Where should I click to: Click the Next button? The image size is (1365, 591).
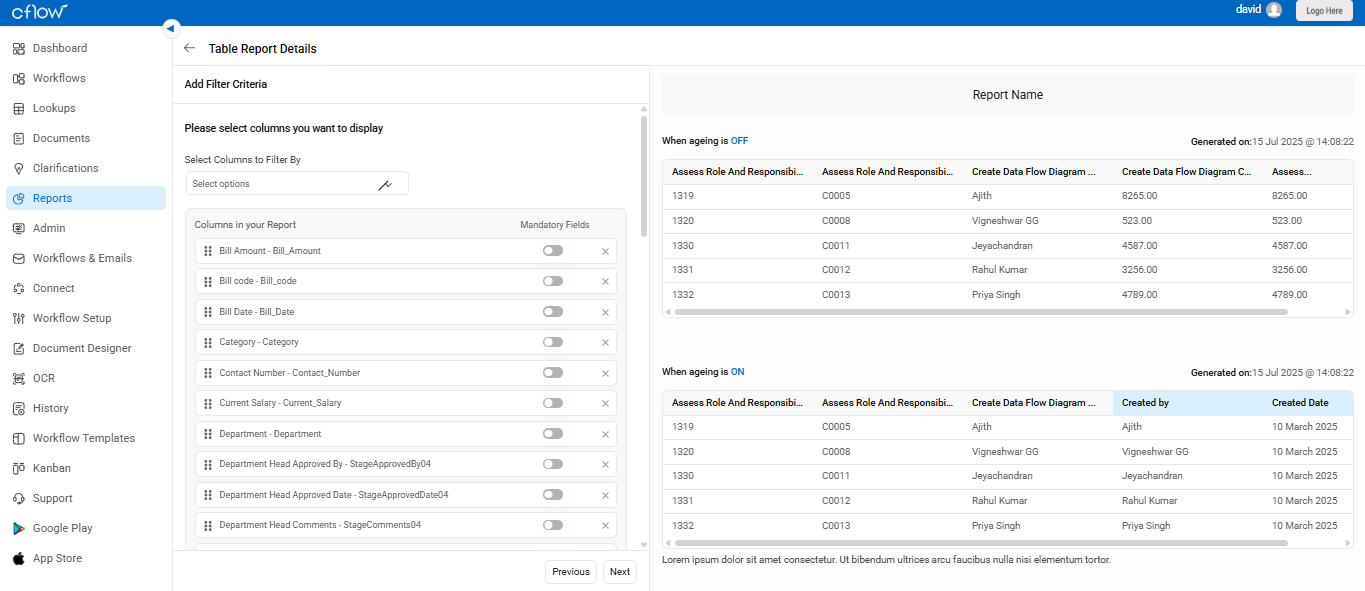point(620,572)
